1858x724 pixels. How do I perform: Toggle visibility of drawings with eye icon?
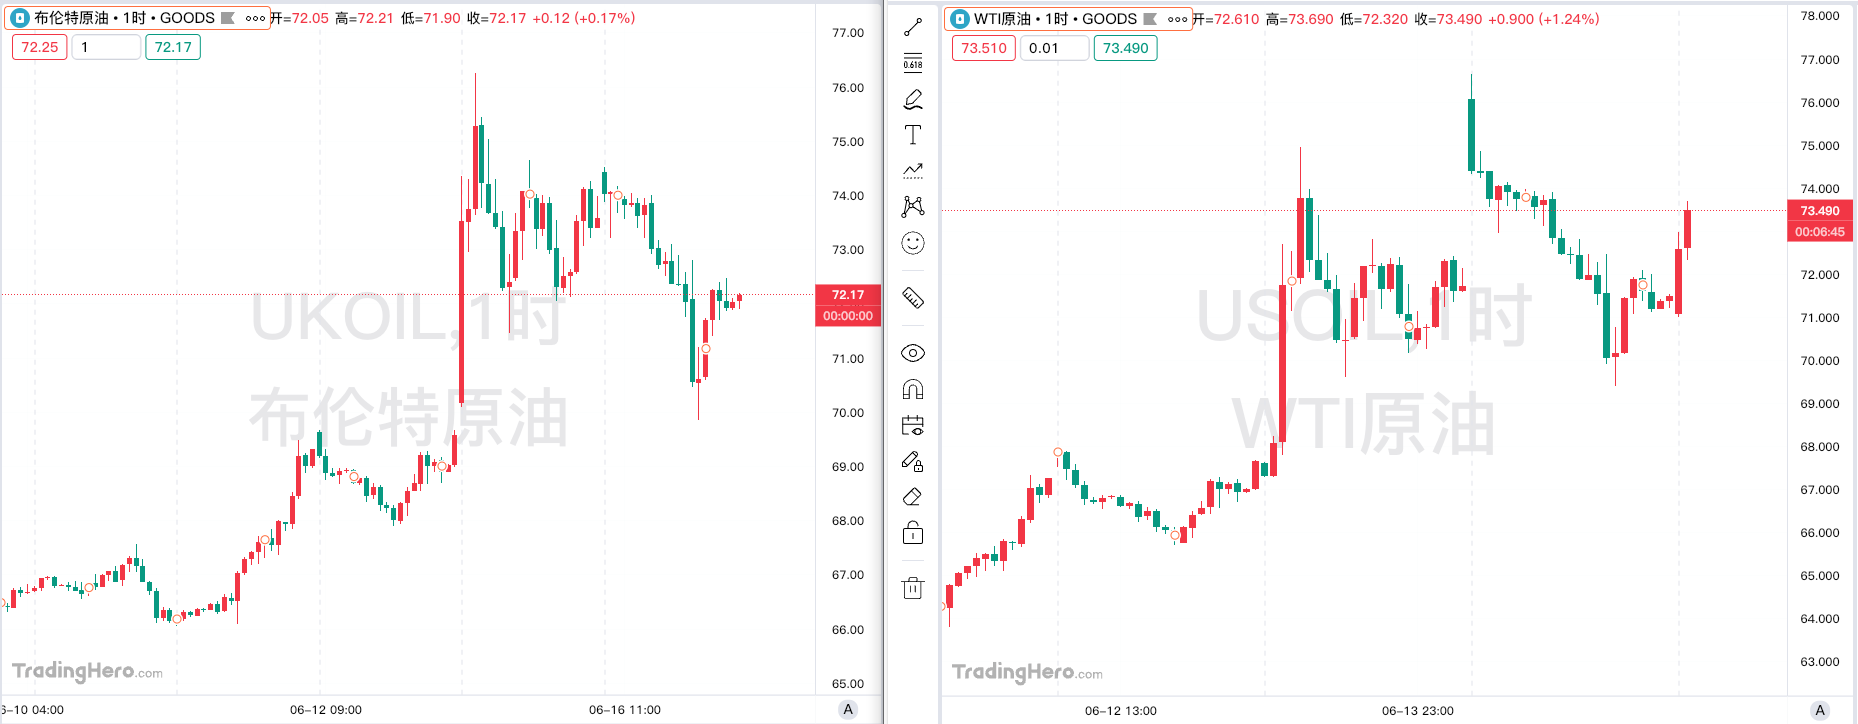(913, 353)
